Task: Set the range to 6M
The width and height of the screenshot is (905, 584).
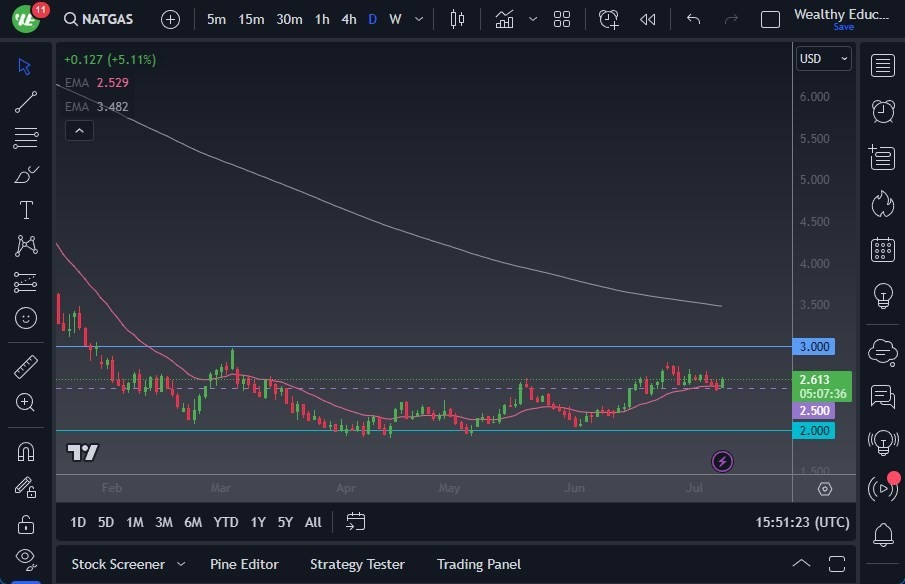Action: (x=193, y=522)
